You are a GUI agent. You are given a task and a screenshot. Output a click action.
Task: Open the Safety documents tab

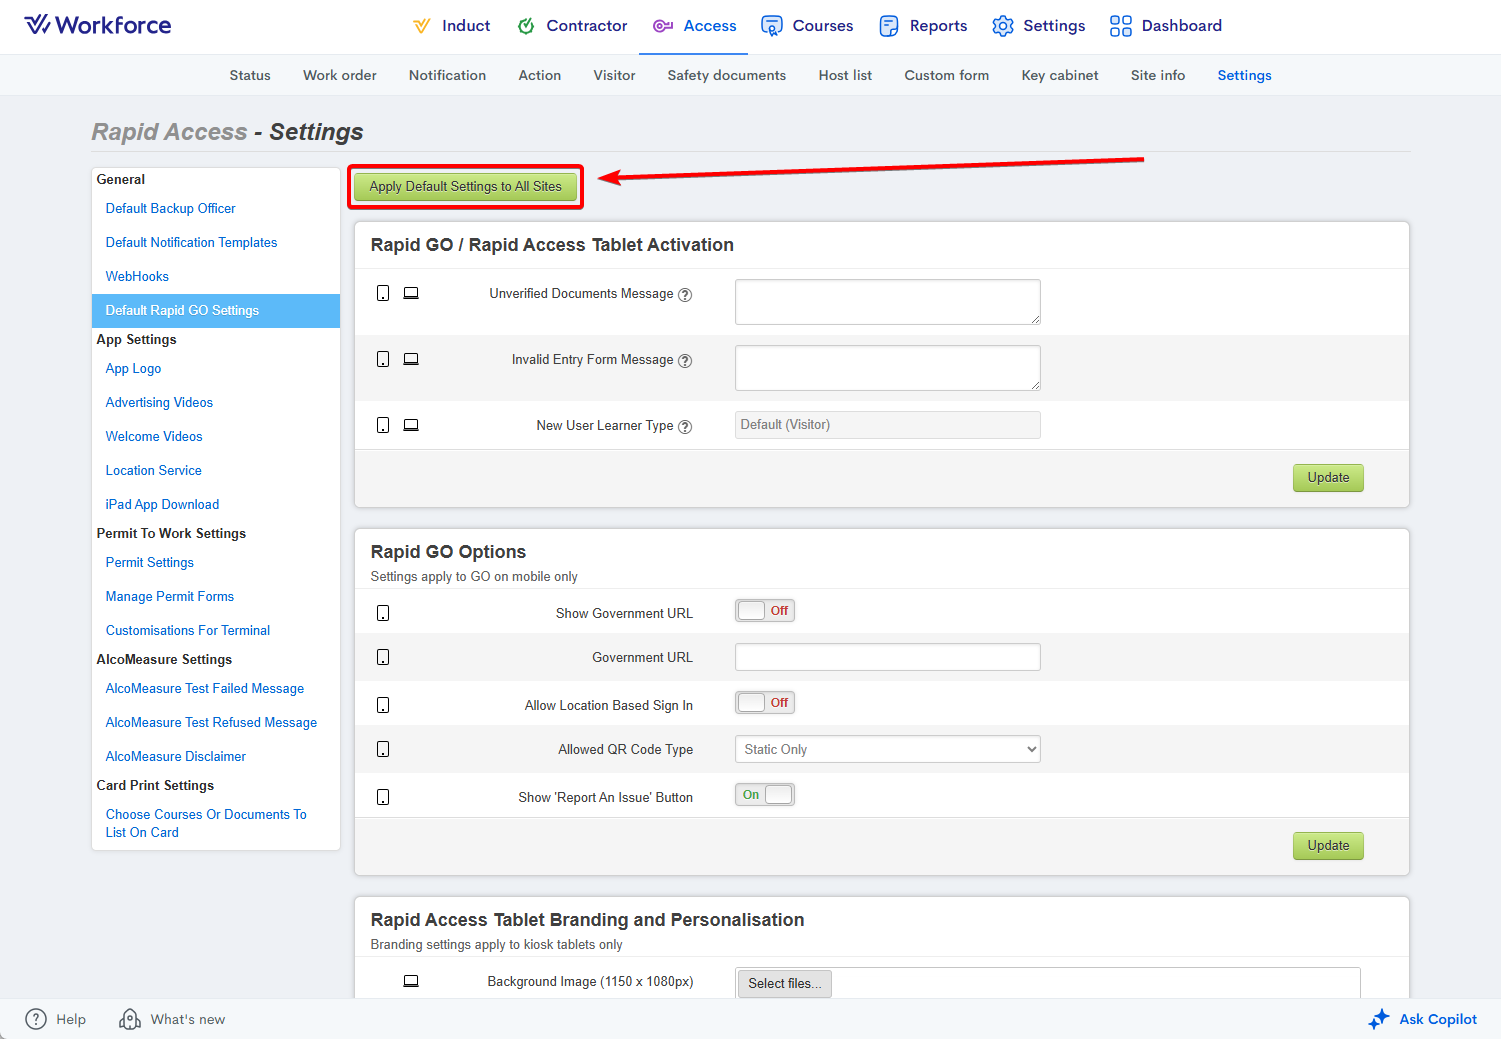coord(726,75)
